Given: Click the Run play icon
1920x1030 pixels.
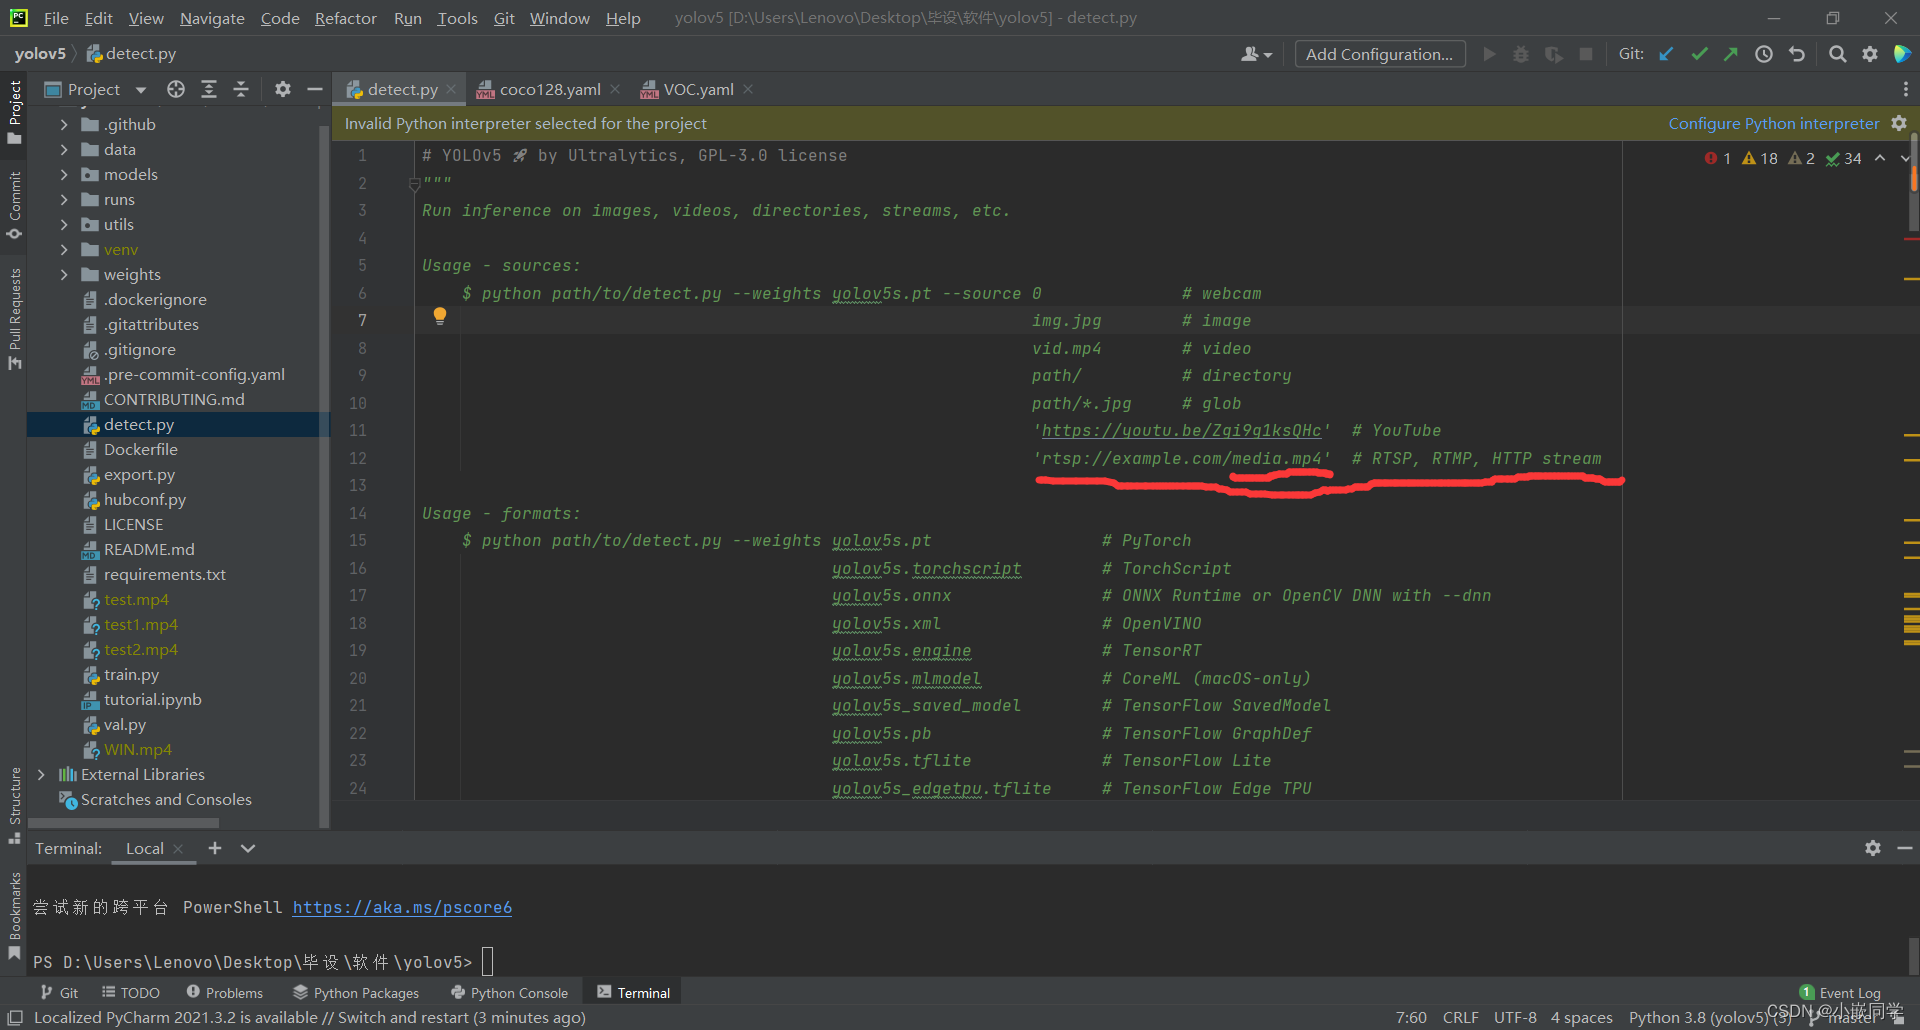Looking at the screenshot, I should pos(1489,54).
